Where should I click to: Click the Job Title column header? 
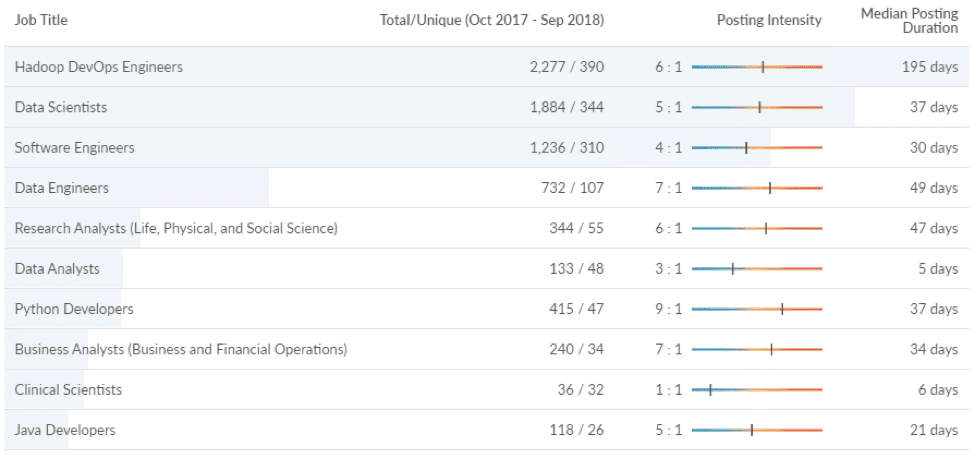click(x=41, y=20)
